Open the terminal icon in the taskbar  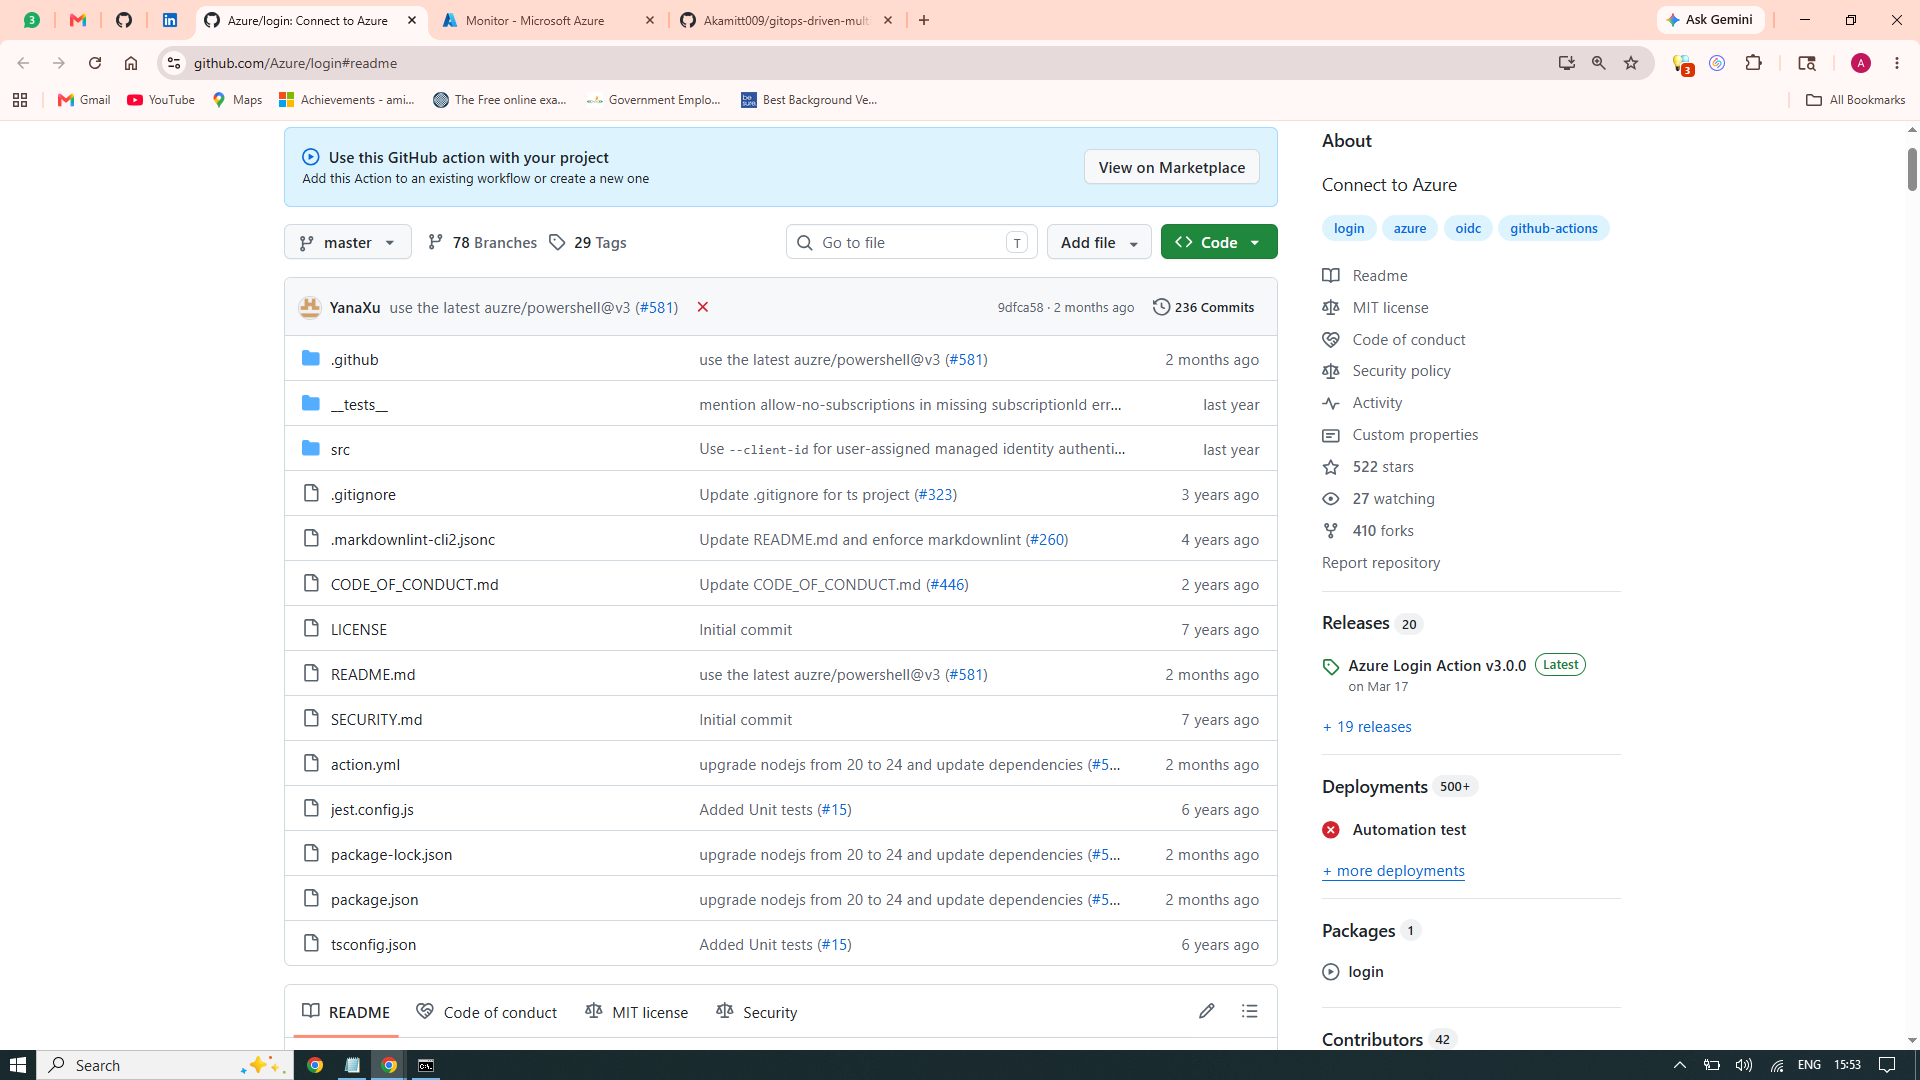426,1065
